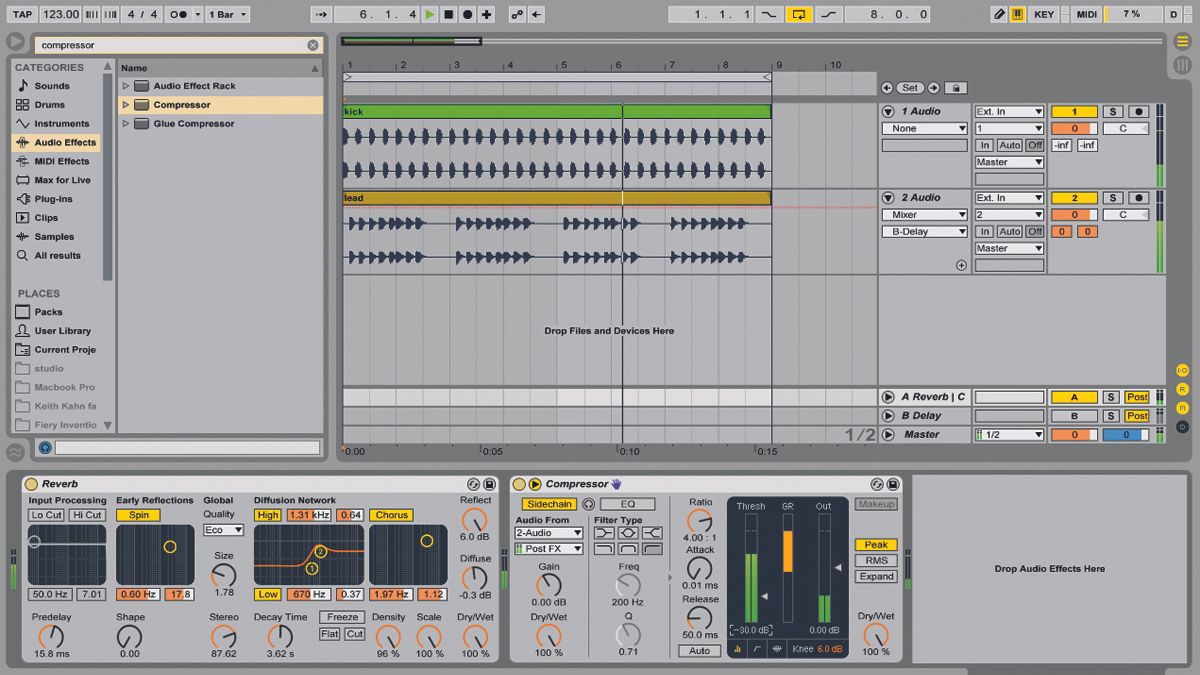This screenshot has height=675, width=1200.
Task: Expand the Compressor folder in the browser
Action: coord(126,104)
